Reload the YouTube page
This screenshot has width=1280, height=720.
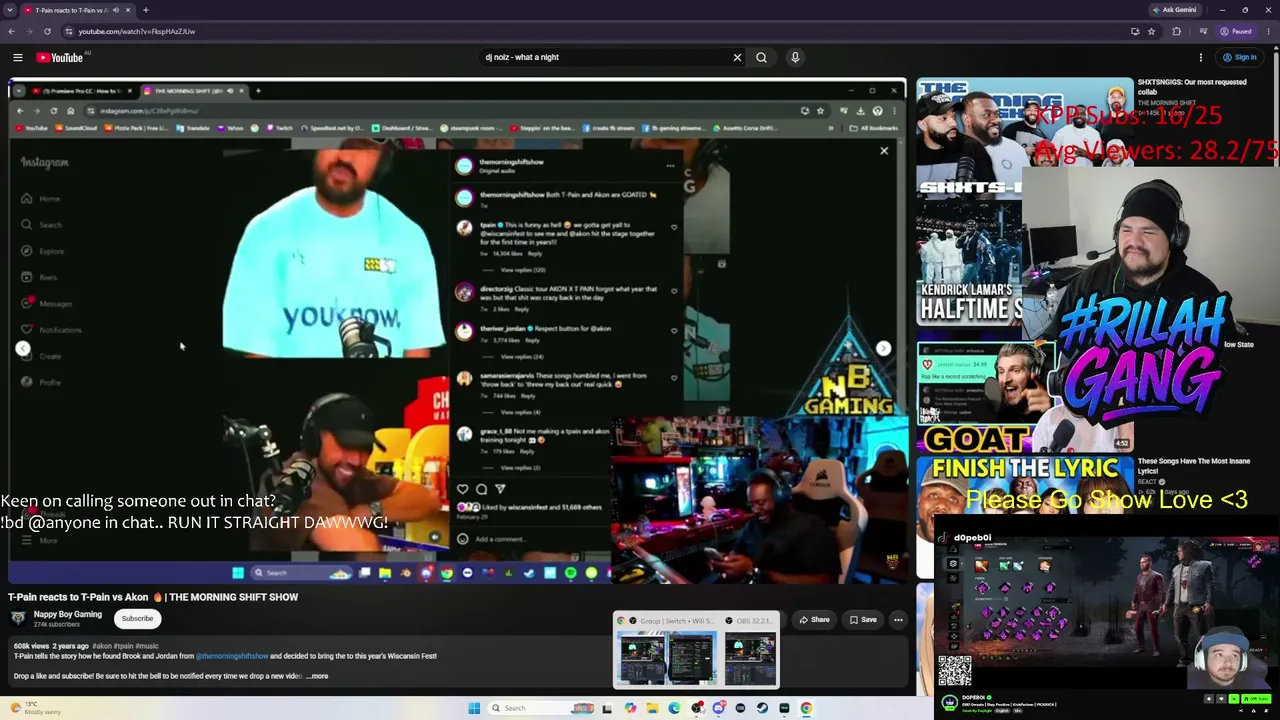[47, 31]
